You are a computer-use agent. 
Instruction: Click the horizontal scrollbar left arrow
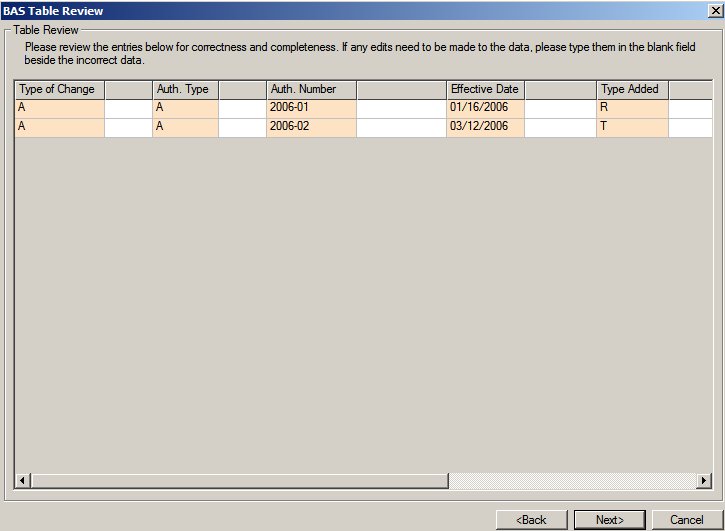[x=22, y=481]
